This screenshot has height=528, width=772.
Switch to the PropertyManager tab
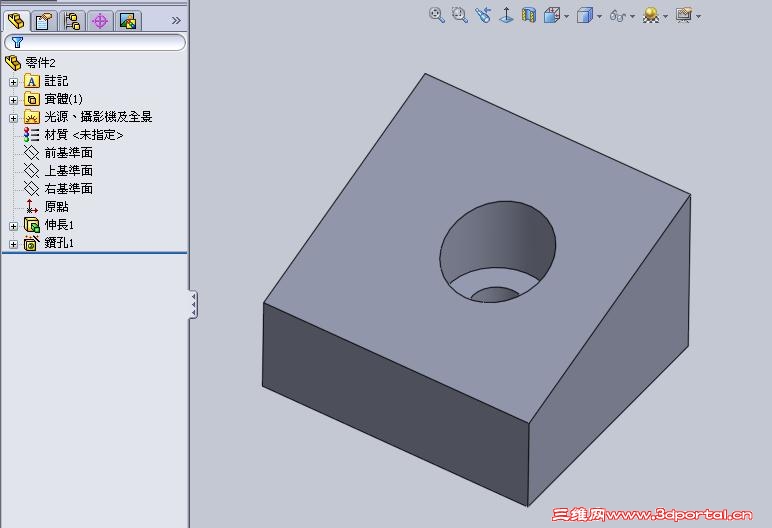point(44,21)
